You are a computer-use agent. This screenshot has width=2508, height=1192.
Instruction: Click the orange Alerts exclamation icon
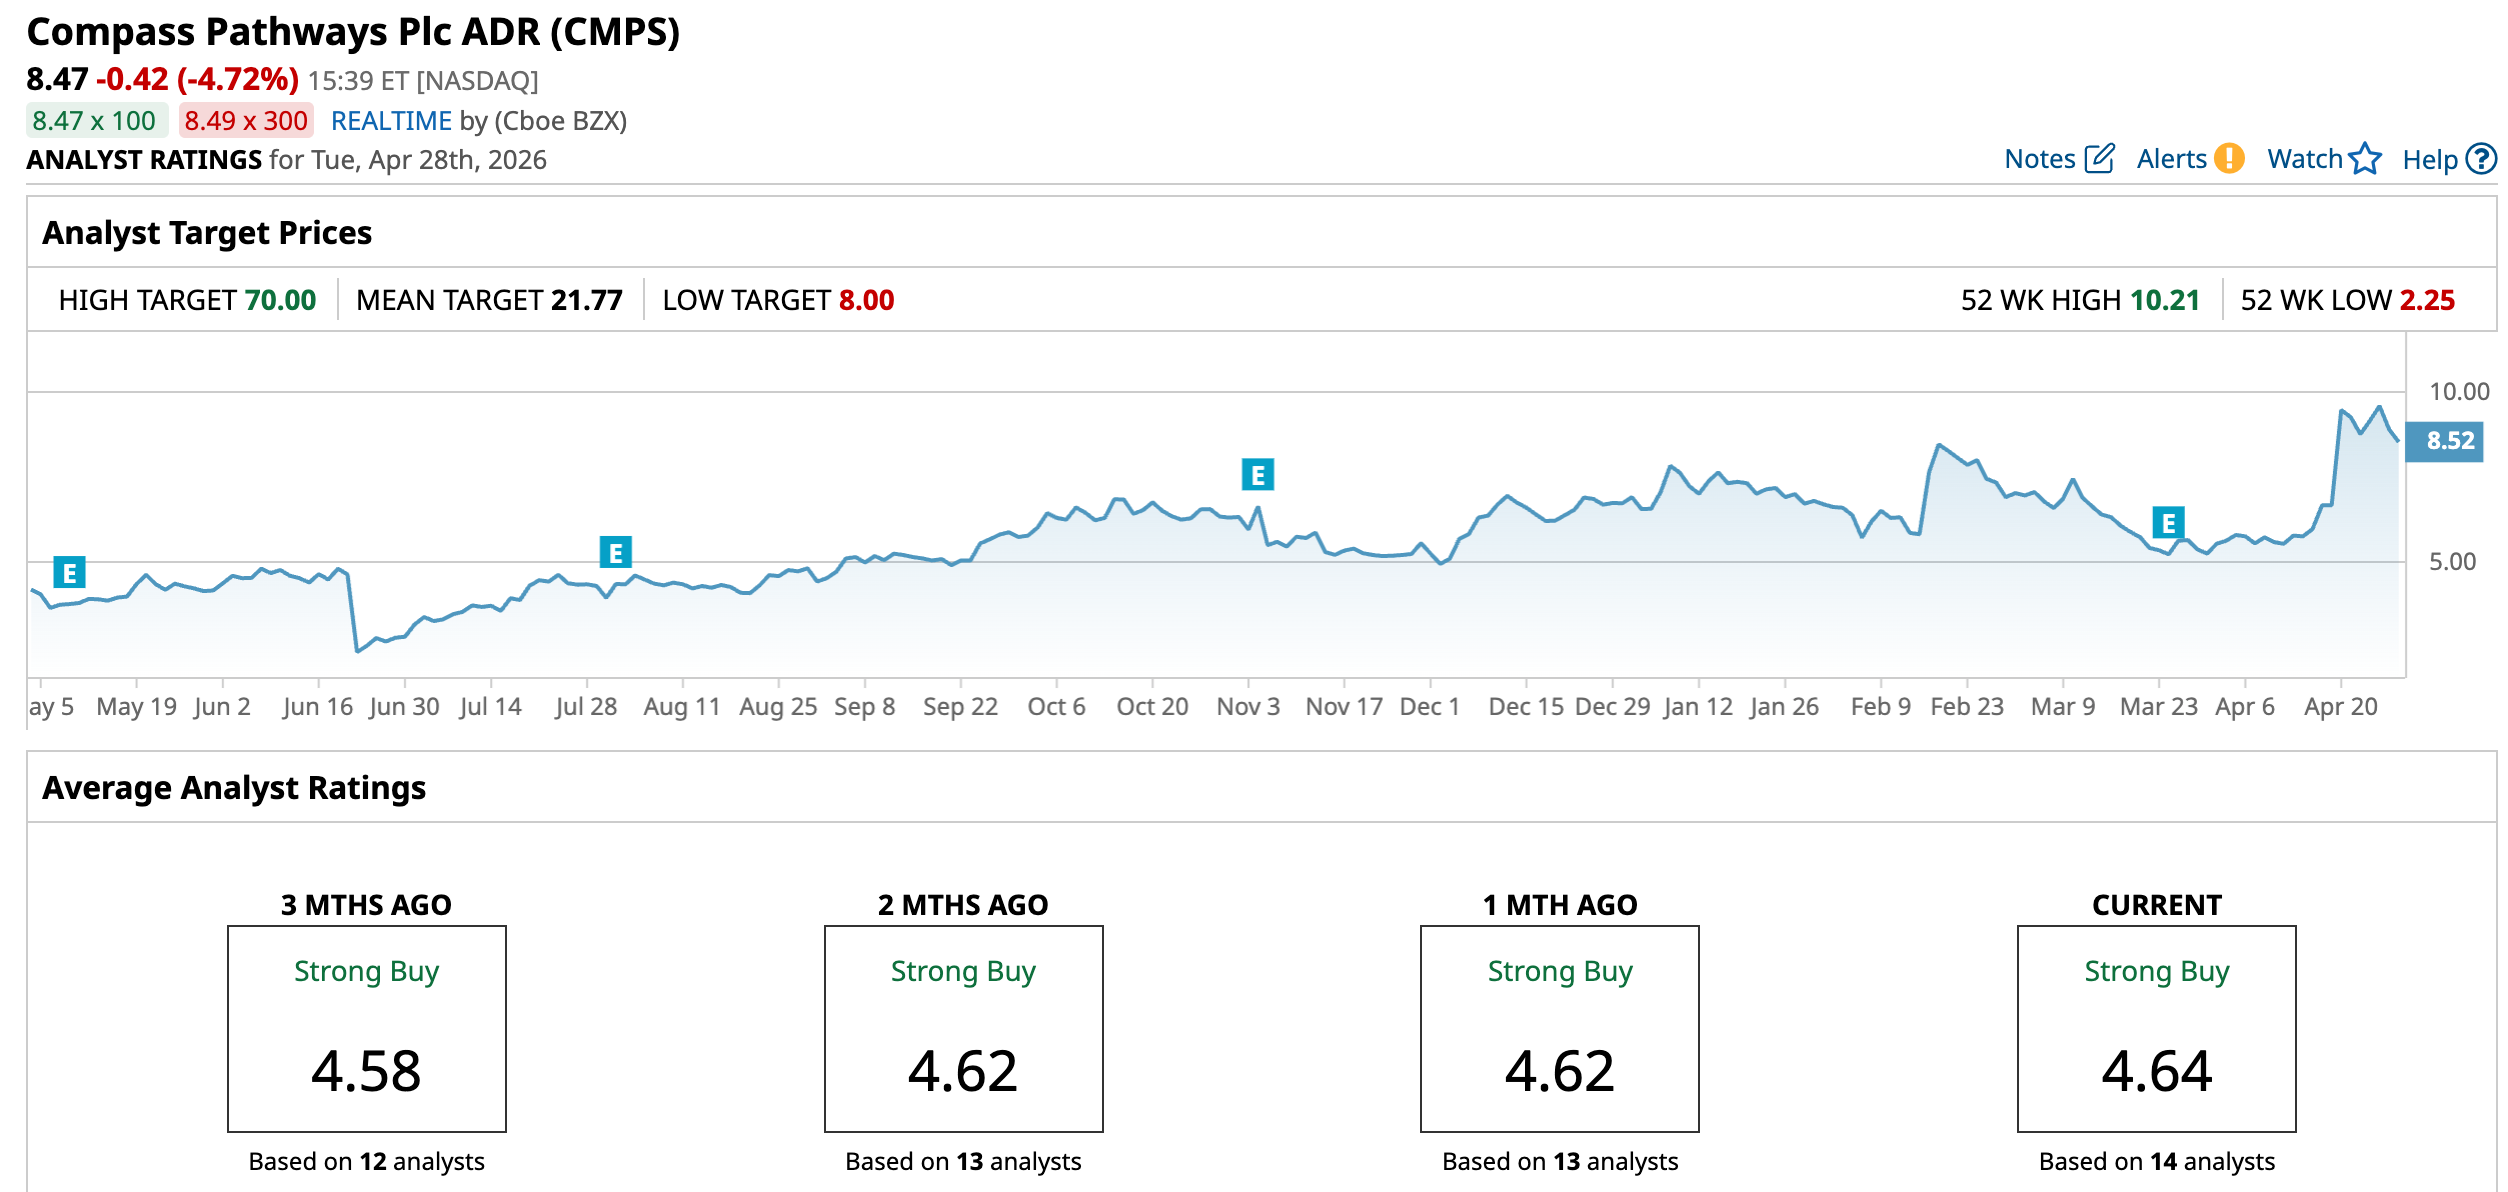point(2229,159)
